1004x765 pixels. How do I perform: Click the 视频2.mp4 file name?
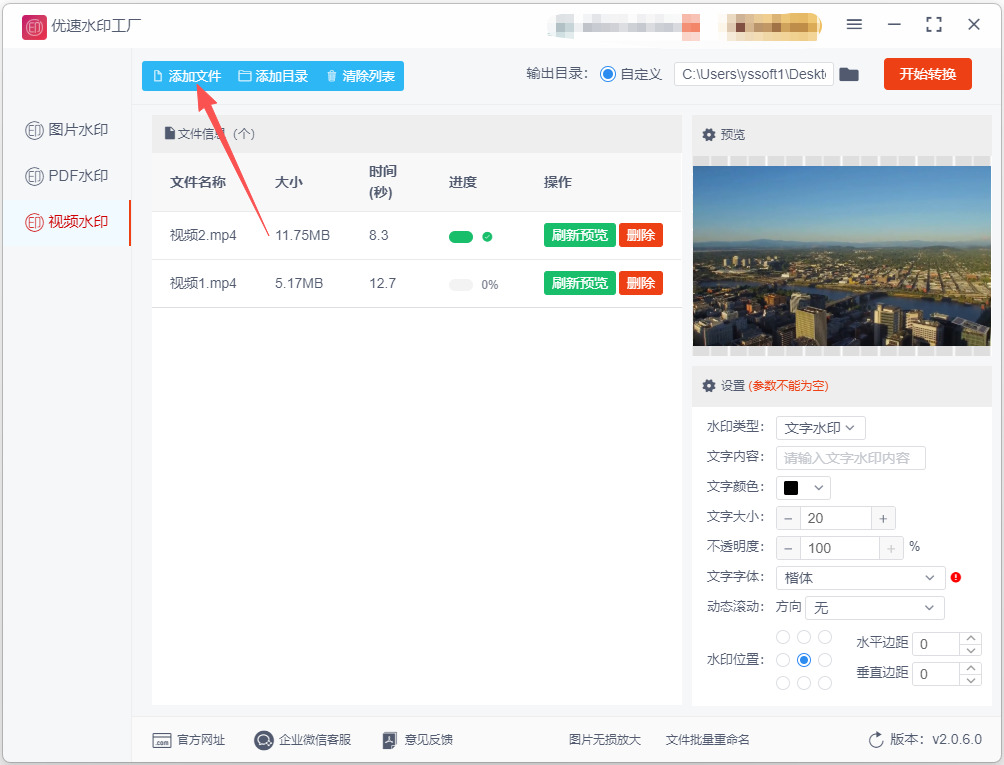pos(203,235)
